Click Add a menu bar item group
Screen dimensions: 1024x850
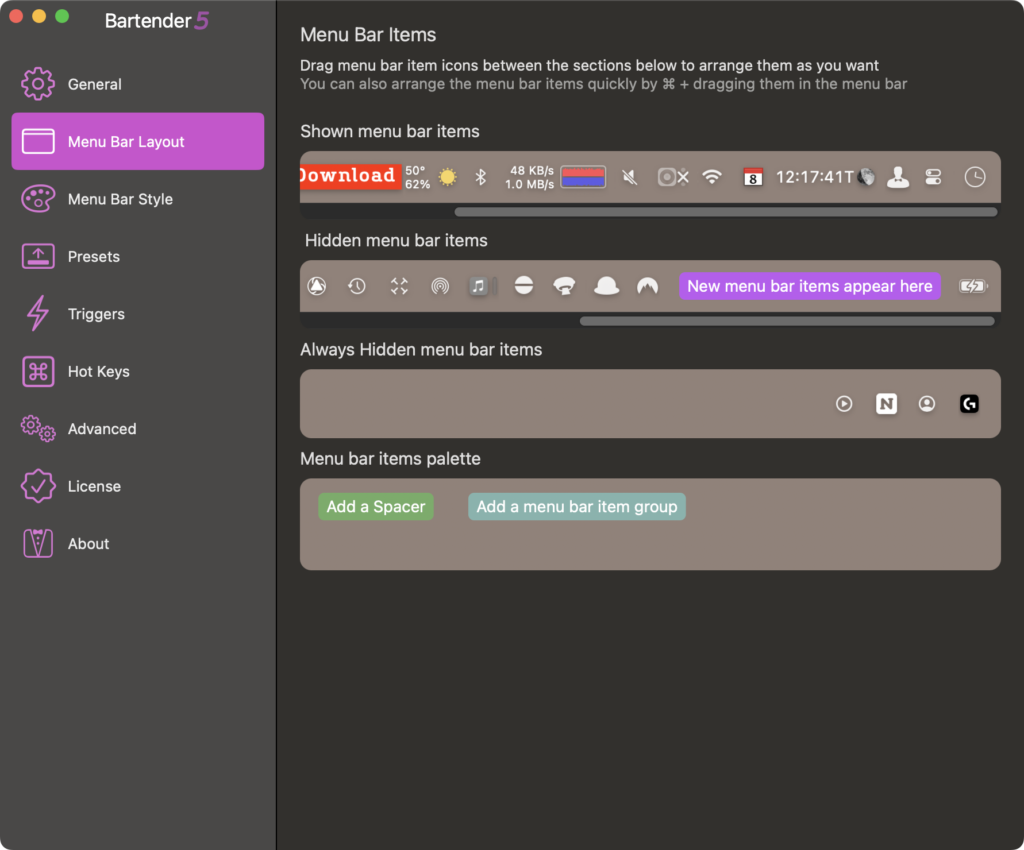tap(577, 507)
